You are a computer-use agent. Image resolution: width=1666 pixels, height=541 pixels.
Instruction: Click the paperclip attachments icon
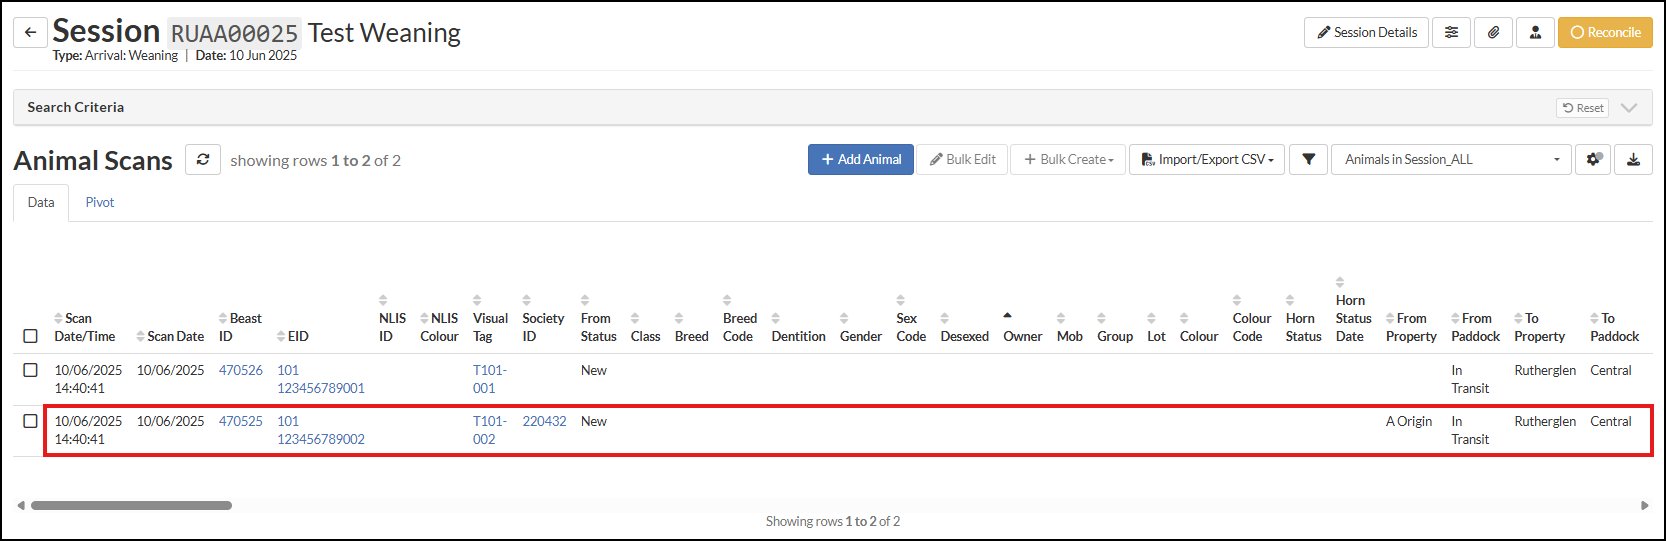(1493, 32)
